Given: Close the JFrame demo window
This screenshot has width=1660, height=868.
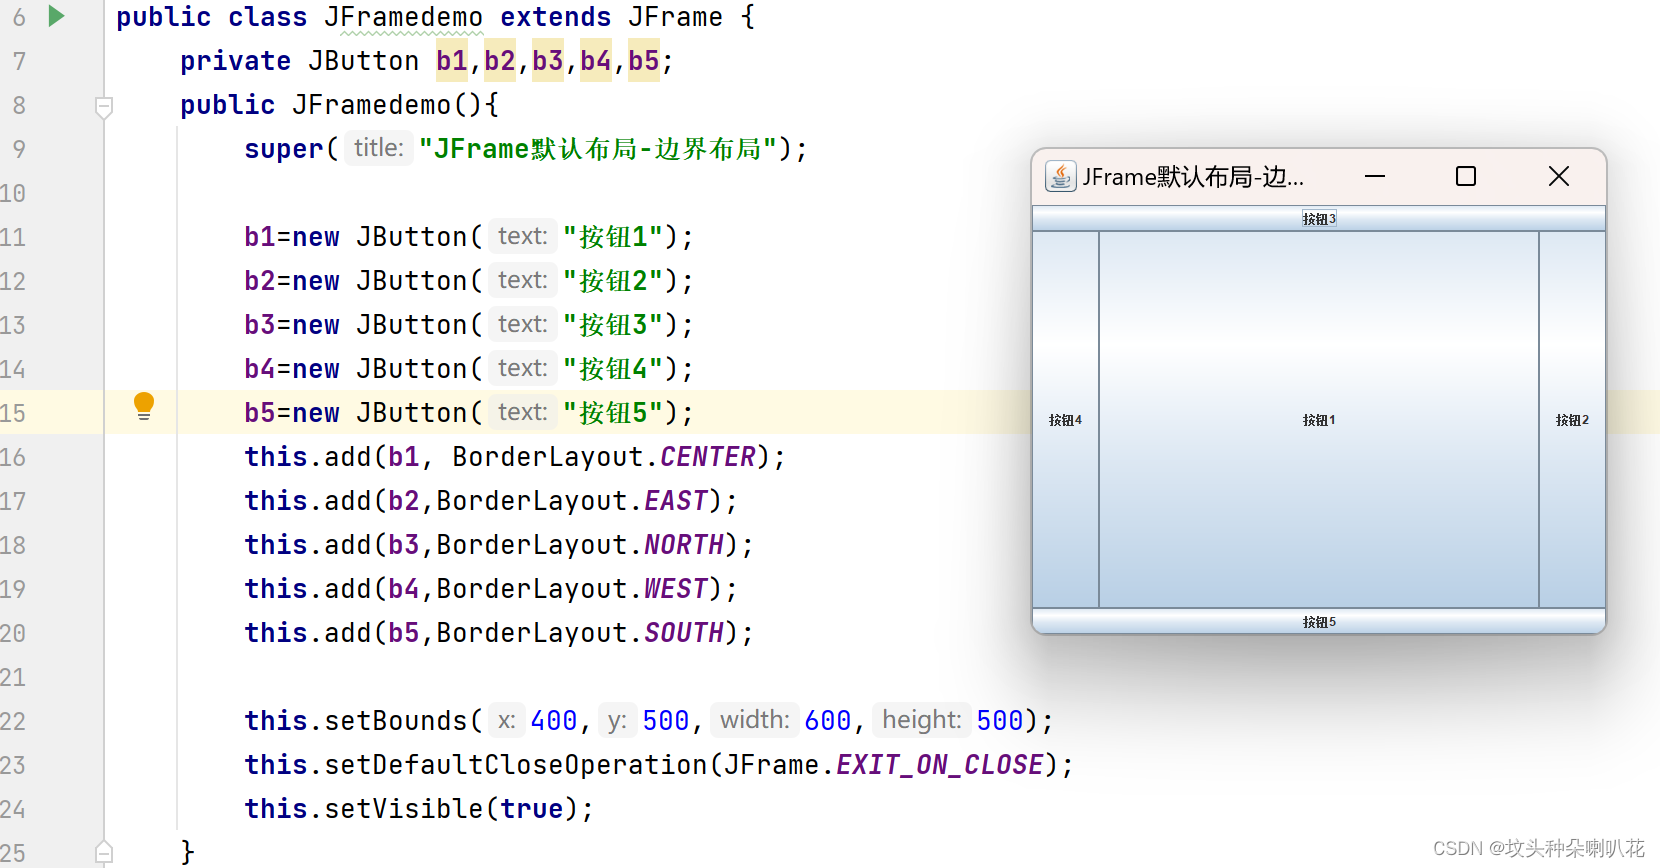Looking at the screenshot, I should [x=1558, y=176].
